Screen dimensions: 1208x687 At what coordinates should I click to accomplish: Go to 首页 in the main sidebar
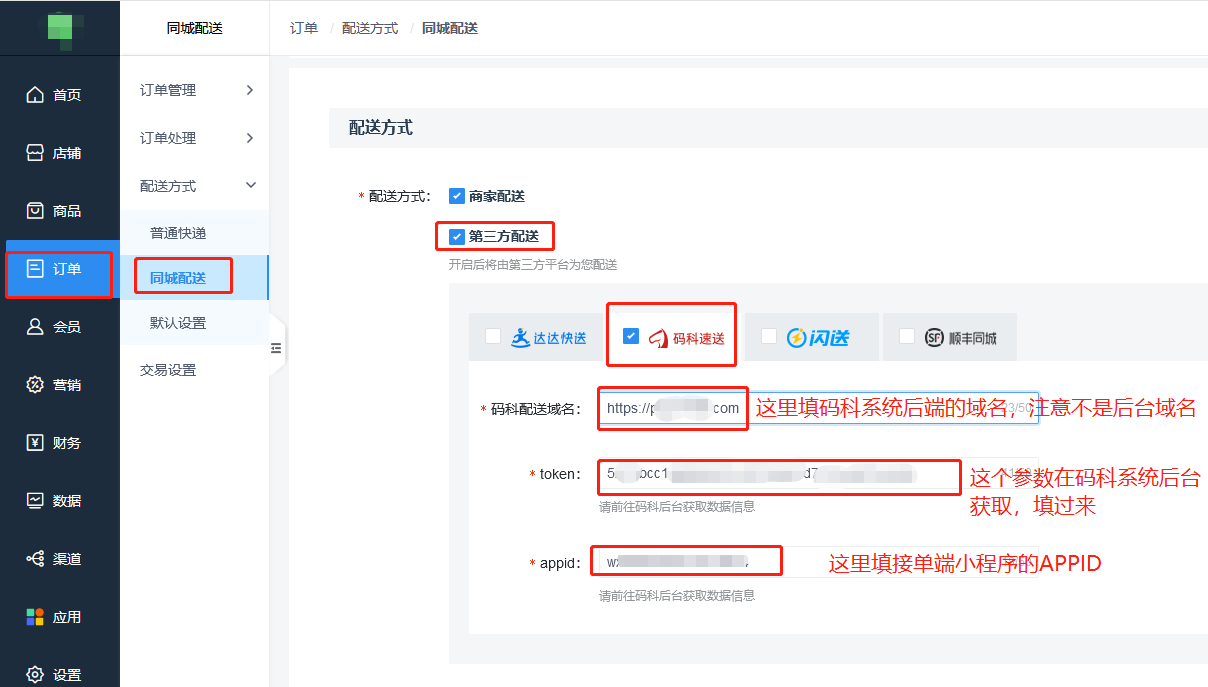[x=60, y=95]
